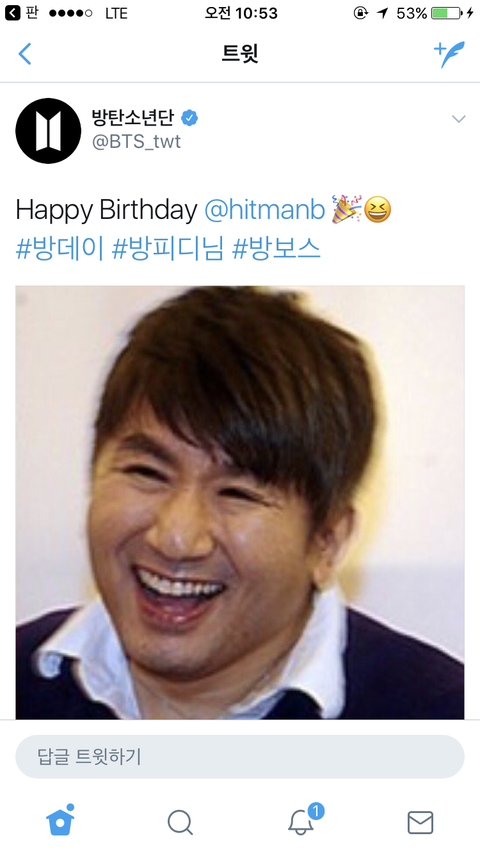Open the Search magnifier tab
The width and height of the screenshot is (480, 854).
(x=180, y=822)
